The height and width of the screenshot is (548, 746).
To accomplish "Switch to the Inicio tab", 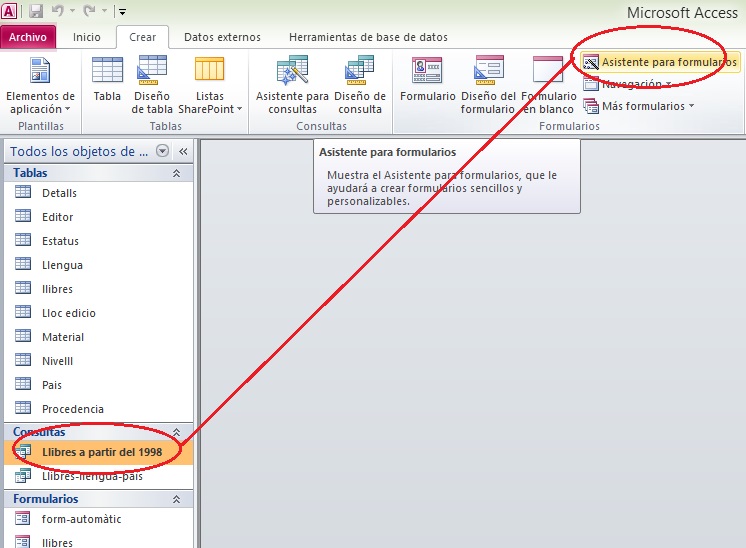I will pyautogui.click(x=87, y=37).
